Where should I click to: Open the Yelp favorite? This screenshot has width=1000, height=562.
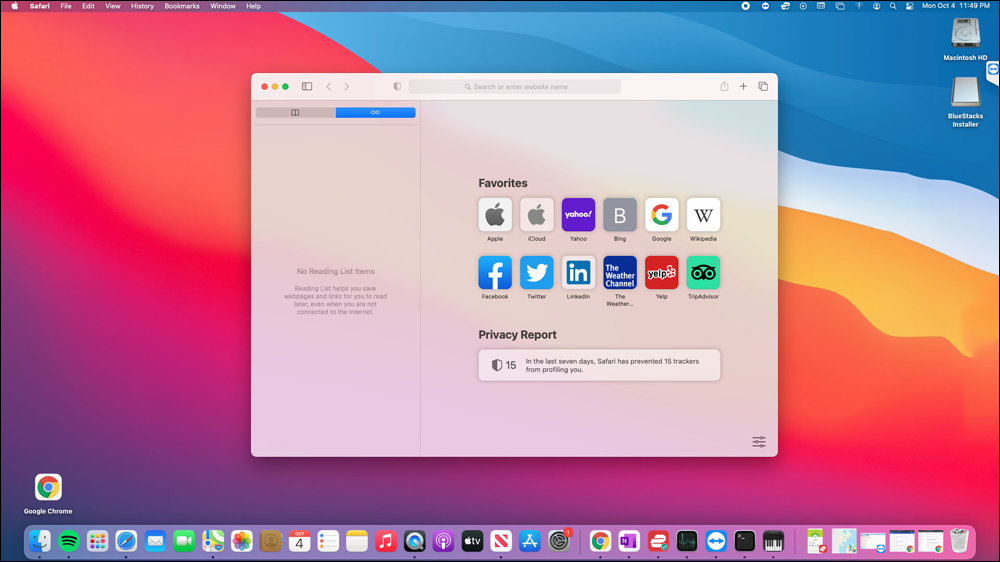tap(661, 272)
